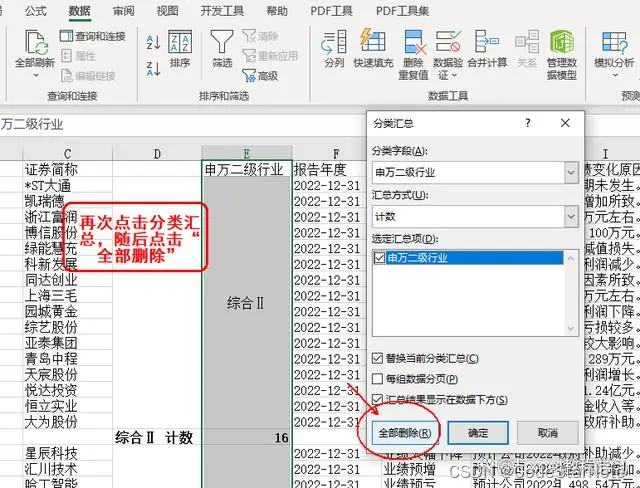
Task: Open 模拟分析 what-if analysis
Action: (x=614, y=48)
